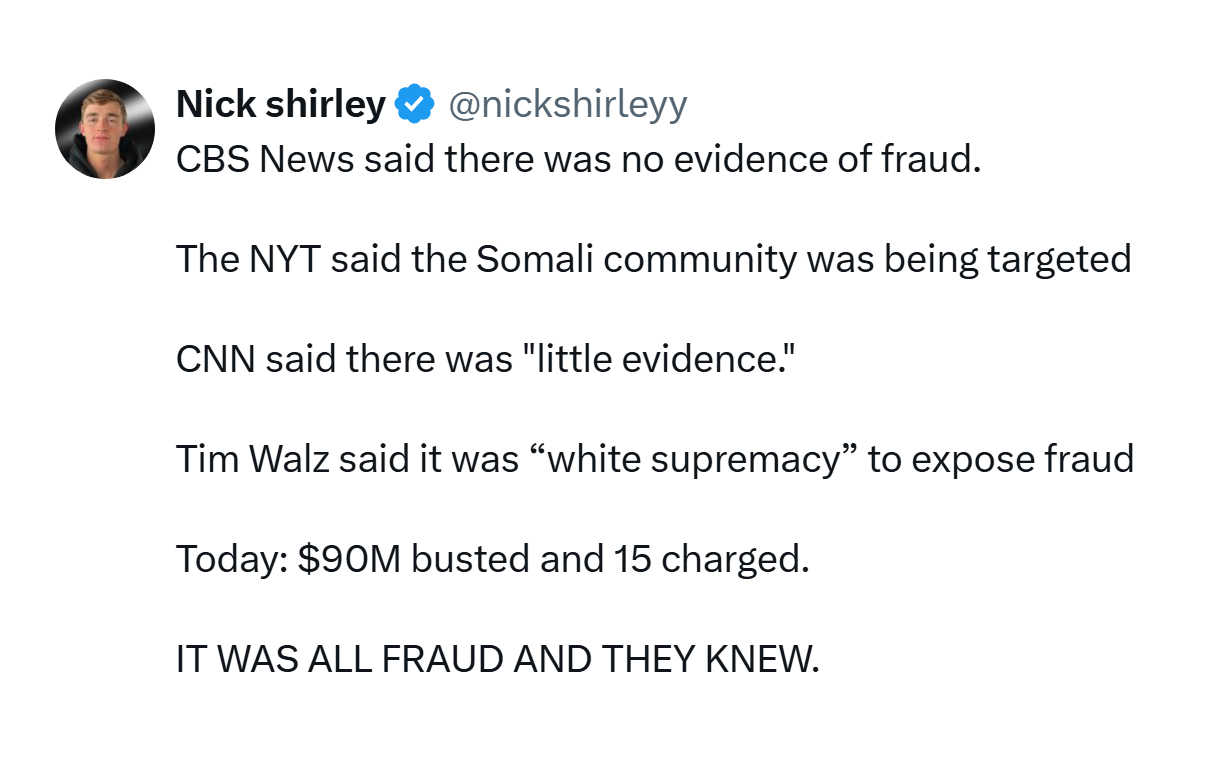The height and width of the screenshot is (758, 1215).
Task: Click the word "CNN" in the tweet
Action: click(x=216, y=360)
